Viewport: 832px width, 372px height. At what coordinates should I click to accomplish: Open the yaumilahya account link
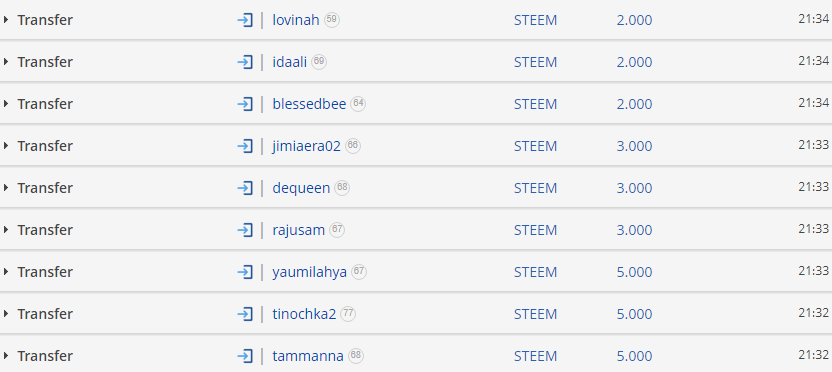point(309,272)
